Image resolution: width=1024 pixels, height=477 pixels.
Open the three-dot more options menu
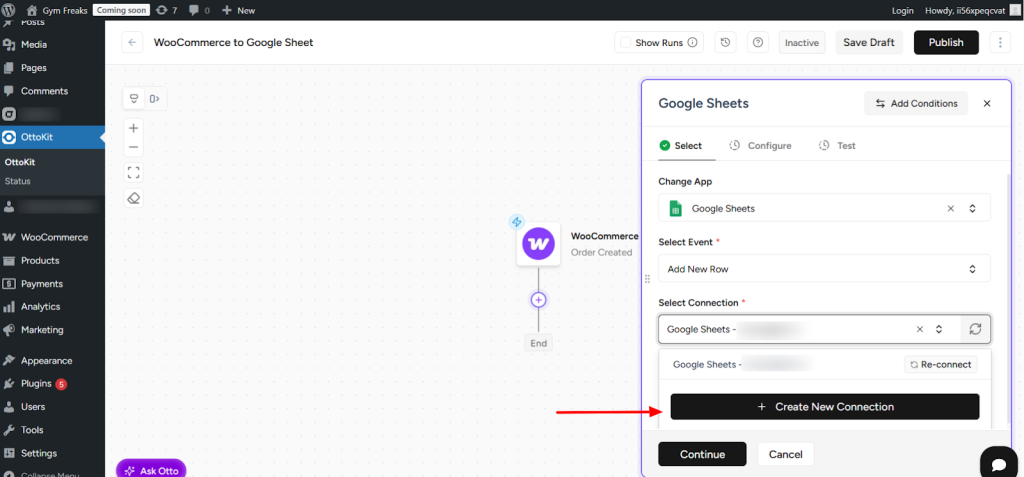point(999,43)
